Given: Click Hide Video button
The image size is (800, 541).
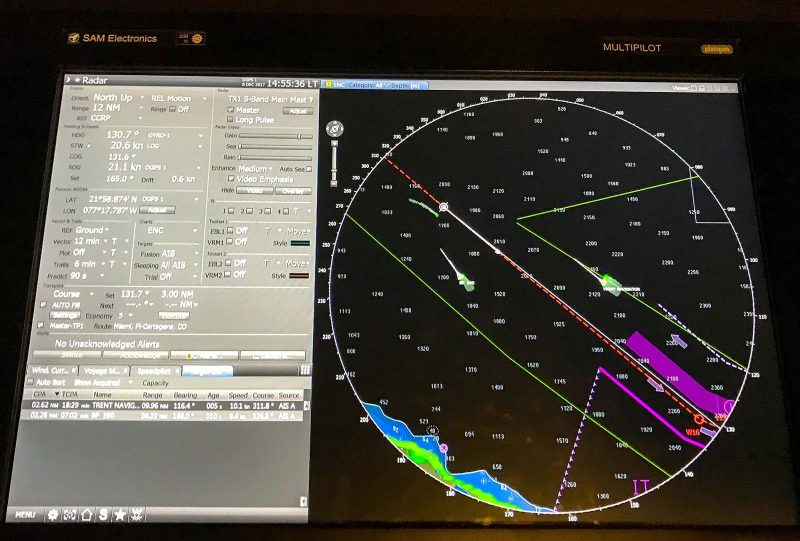Looking at the screenshot, I should (255, 190).
